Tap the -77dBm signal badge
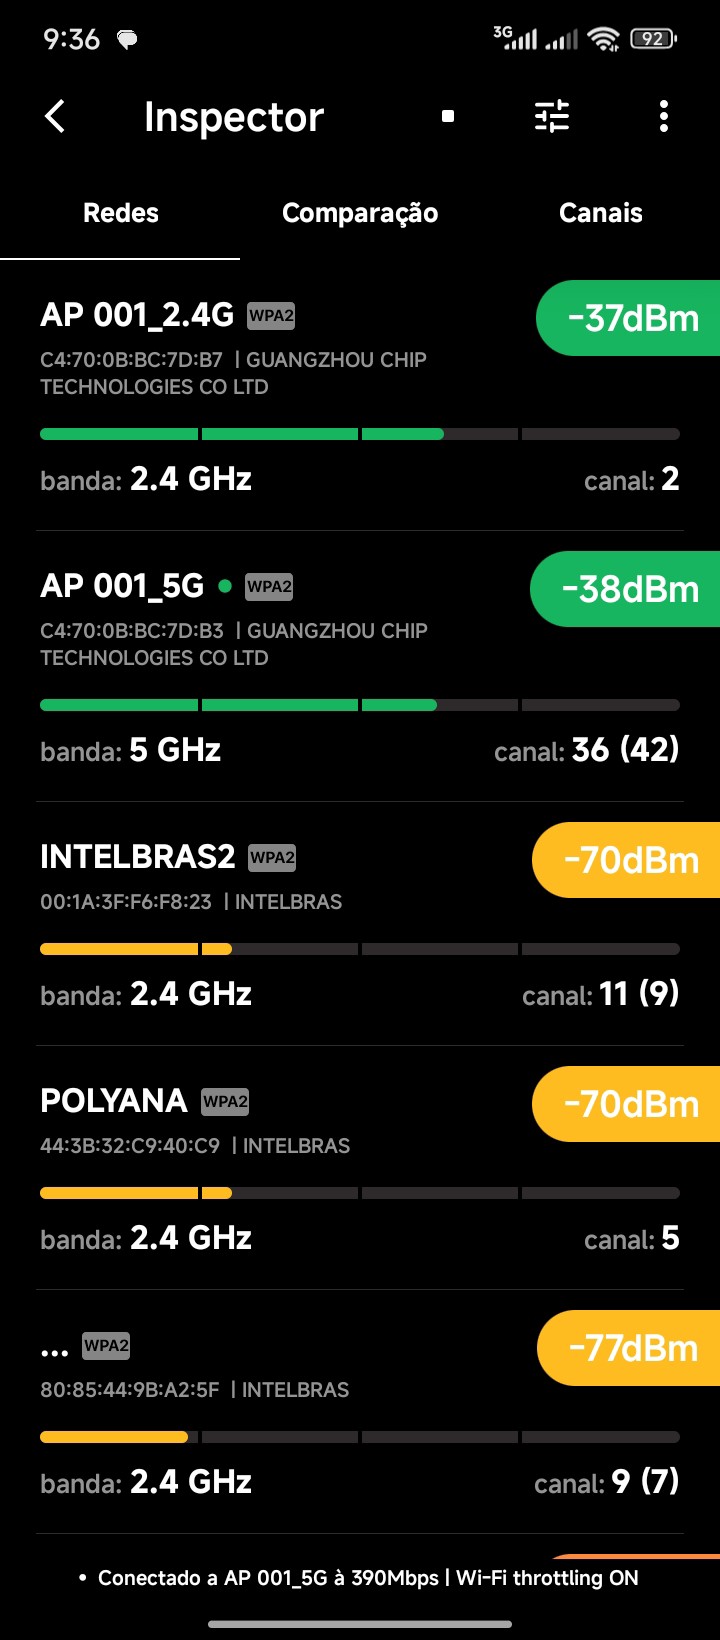720x1640 pixels. 632,1348
